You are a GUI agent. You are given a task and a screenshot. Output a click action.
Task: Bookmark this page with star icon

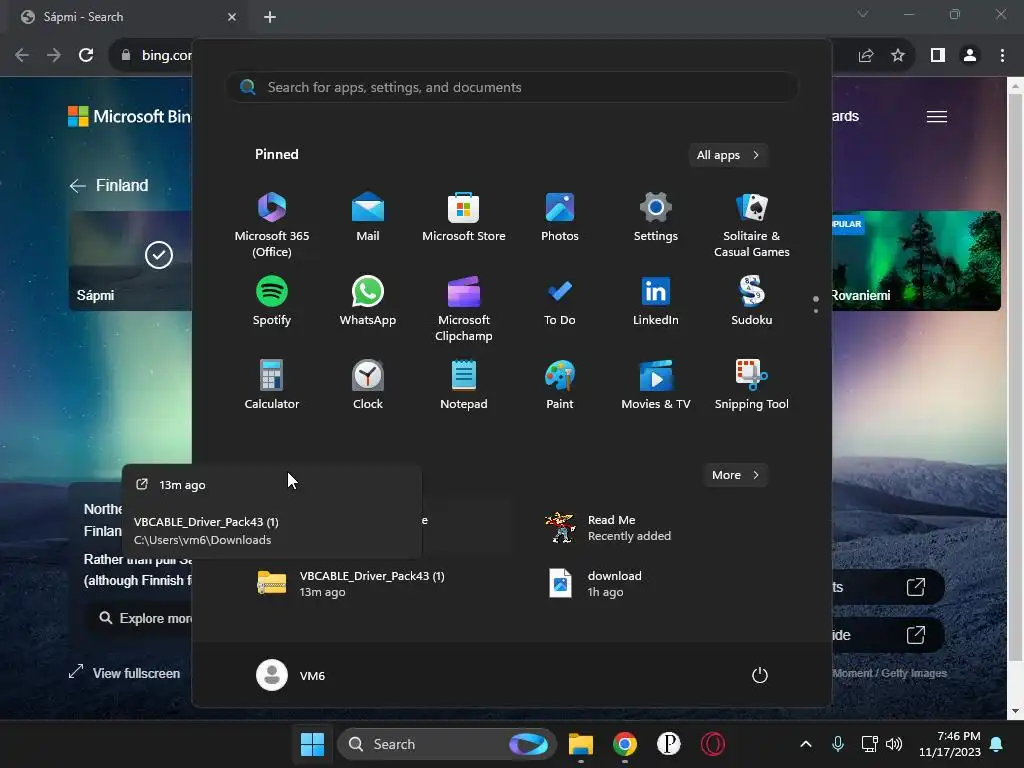pos(898,56)
